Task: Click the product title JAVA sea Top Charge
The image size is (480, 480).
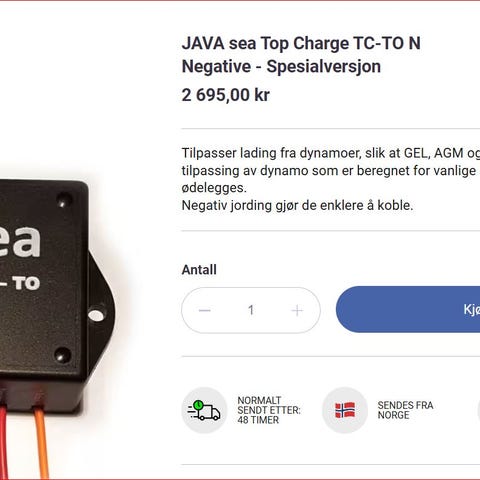Action: (x=301, y=43)
